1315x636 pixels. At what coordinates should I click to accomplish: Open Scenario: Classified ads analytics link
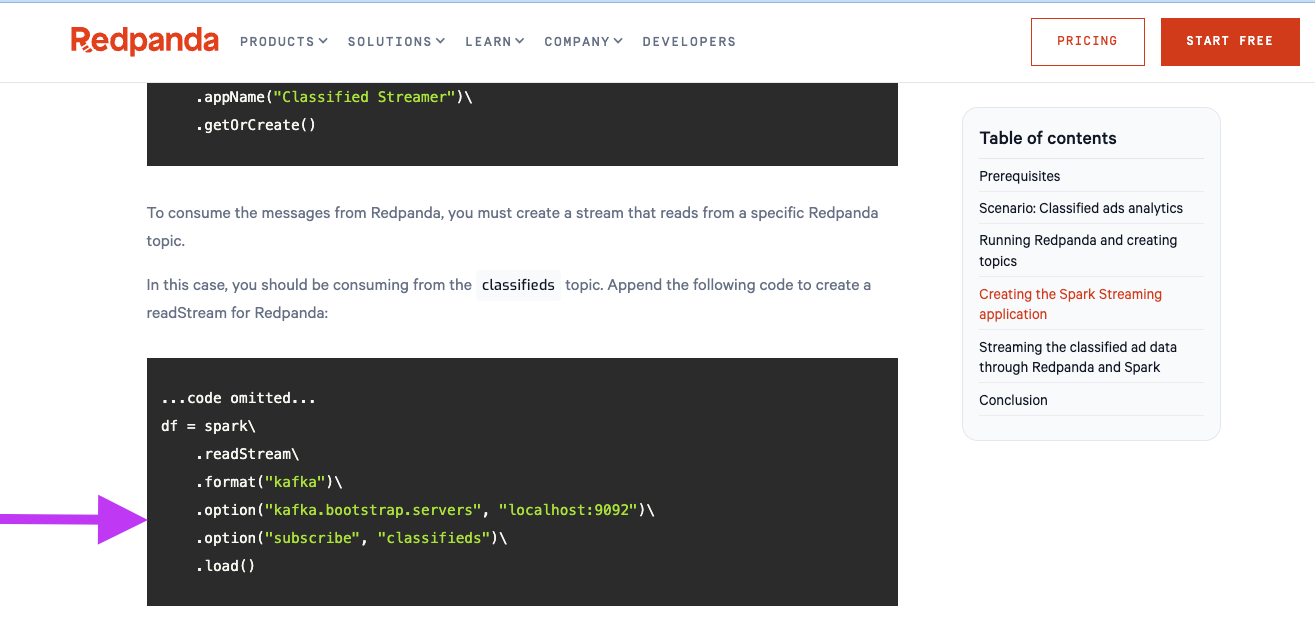coord(1080,208)
